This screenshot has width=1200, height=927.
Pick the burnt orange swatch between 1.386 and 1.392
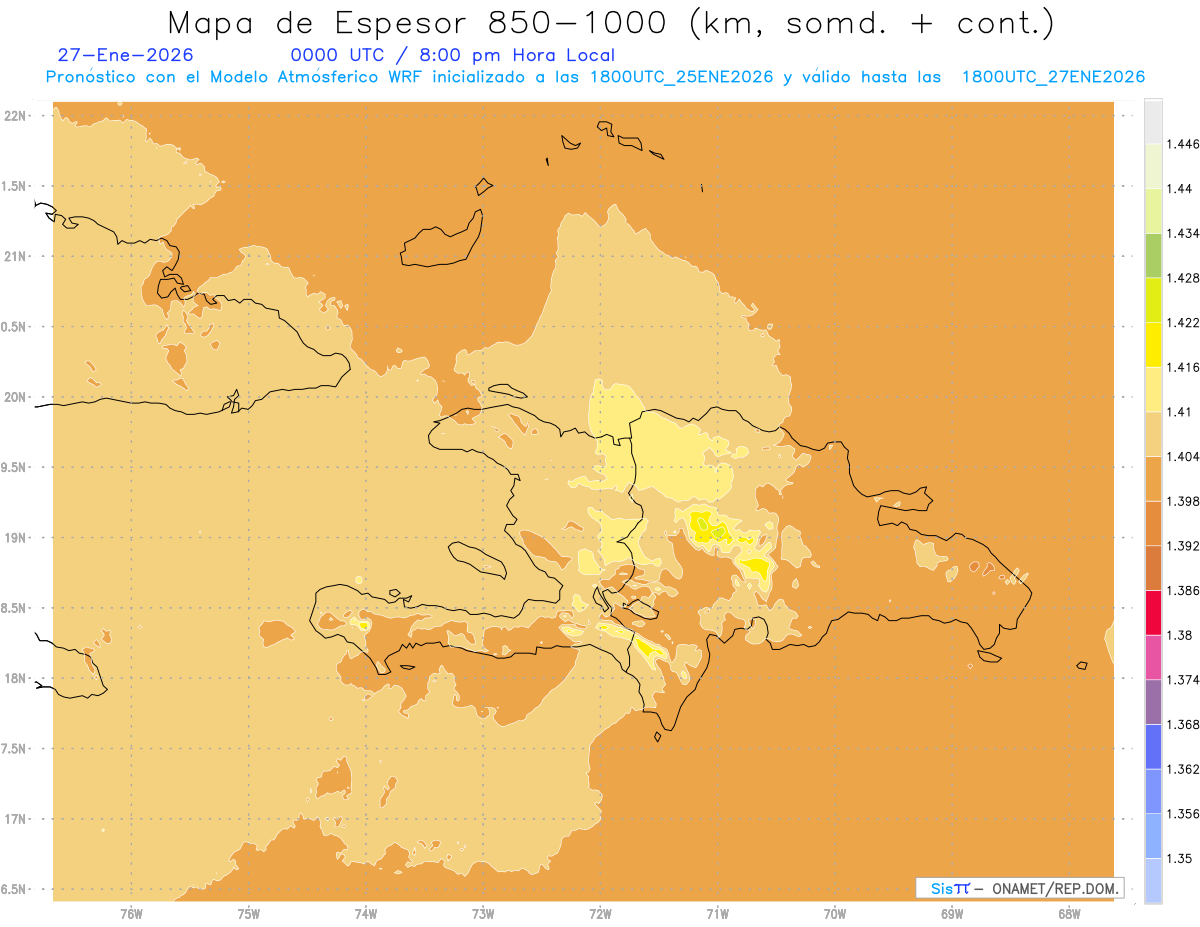click(1153, 568)
